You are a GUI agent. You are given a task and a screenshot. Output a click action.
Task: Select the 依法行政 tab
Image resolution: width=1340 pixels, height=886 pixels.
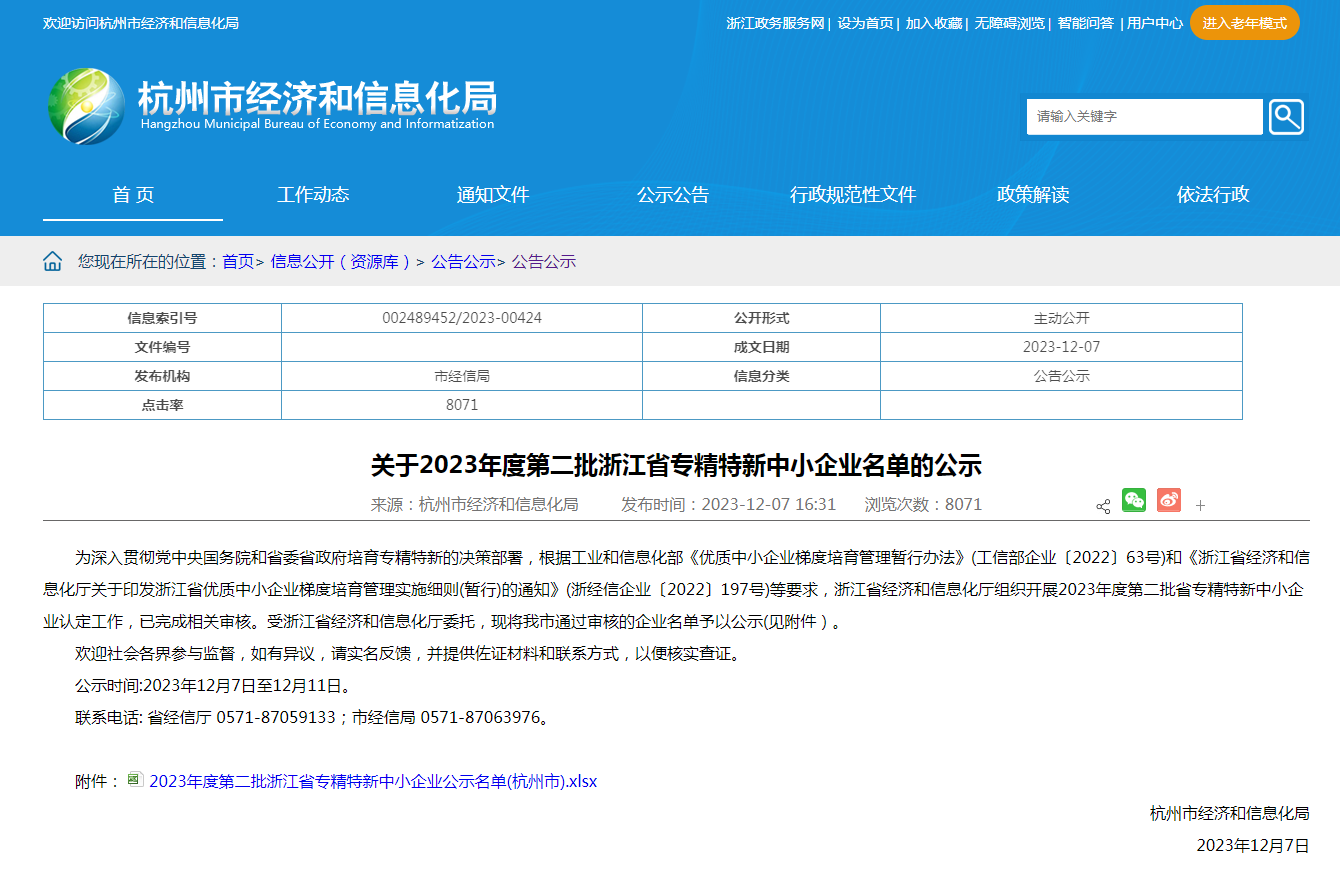1211,195
